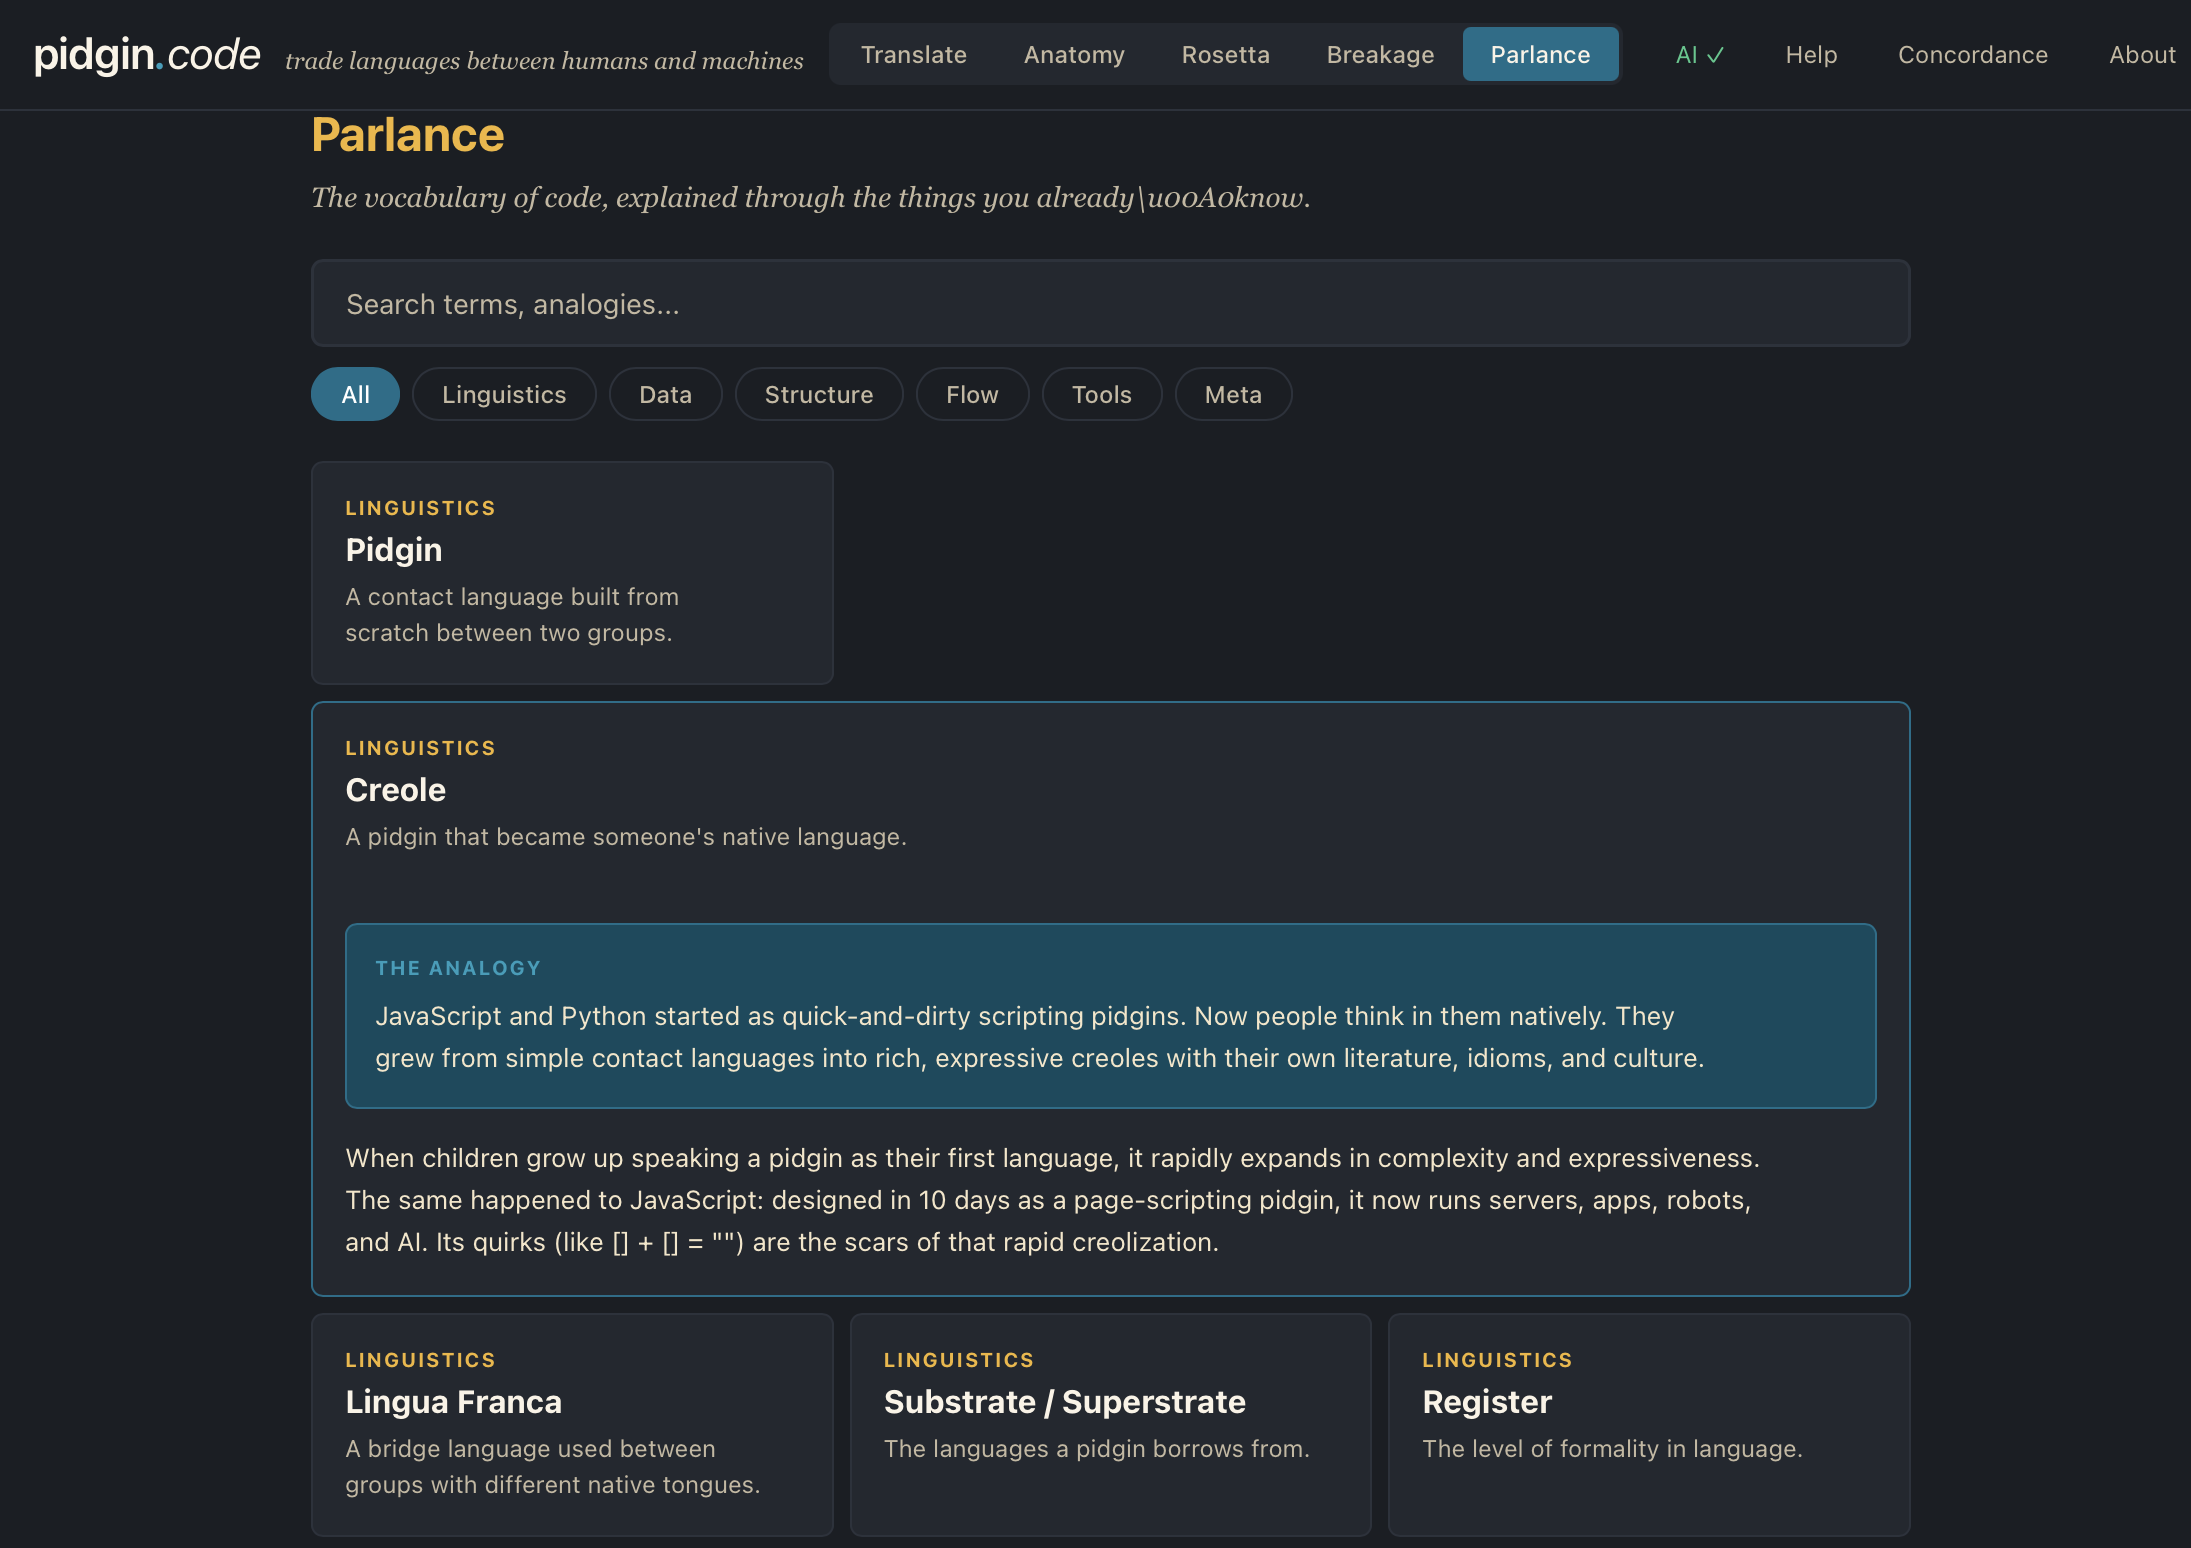Toggle the AI checkmark indicator
Image resolution: width=2191 pixels, height=1548 pixels.
coord(1698,55)
